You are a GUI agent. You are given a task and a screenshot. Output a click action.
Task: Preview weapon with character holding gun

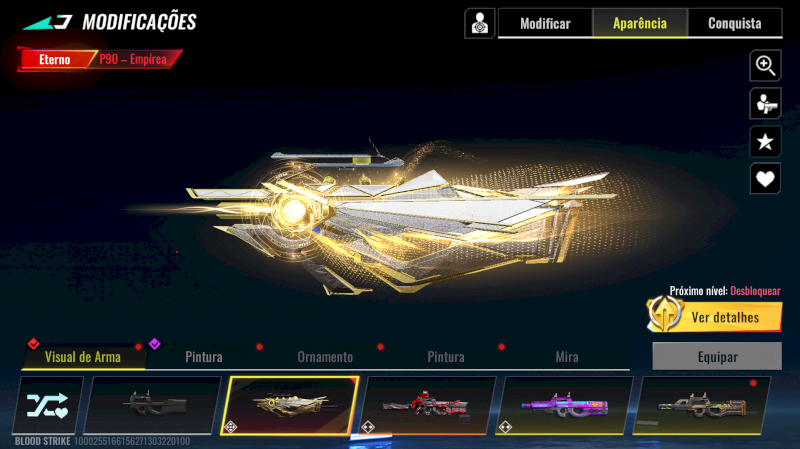tap(765, 104)
